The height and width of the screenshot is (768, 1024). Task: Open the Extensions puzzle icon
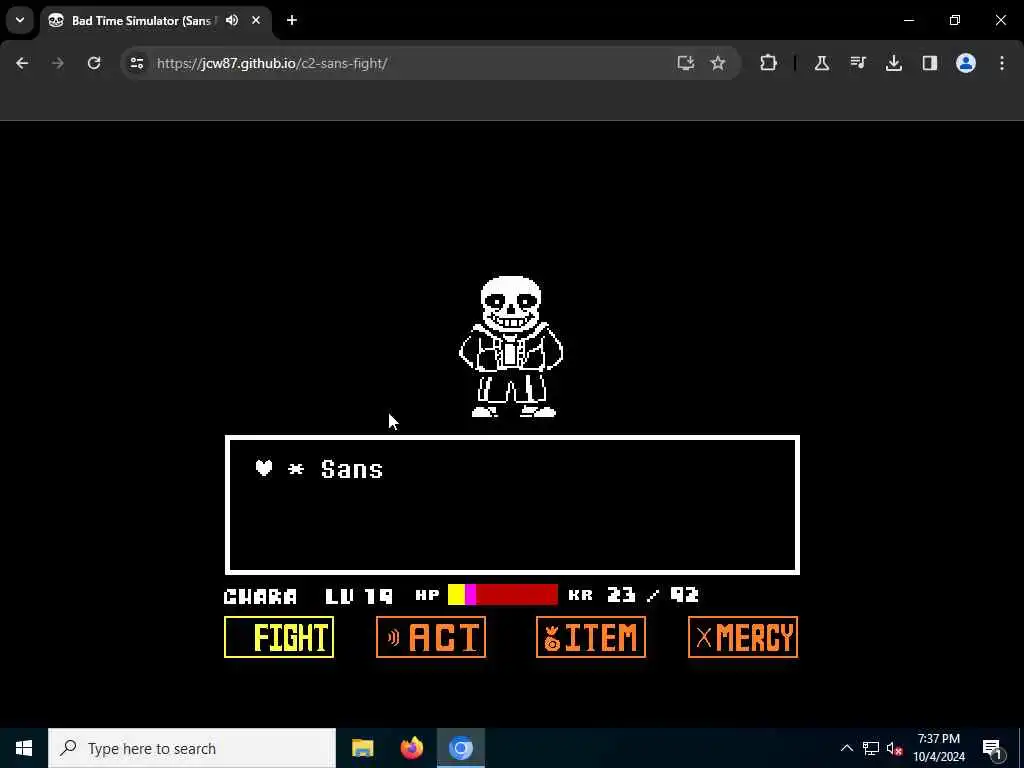click(768, 63)
